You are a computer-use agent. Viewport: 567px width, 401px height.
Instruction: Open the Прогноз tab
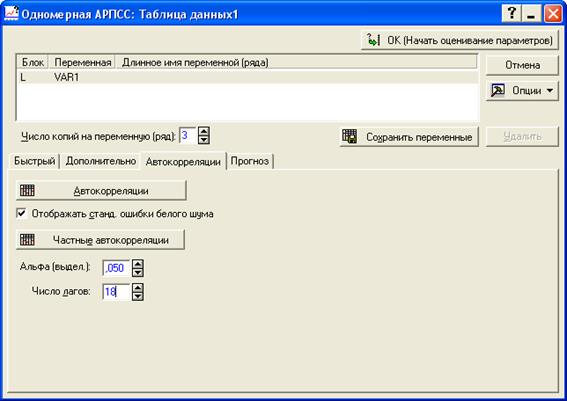pyautogui.click(x=250, y=161)
